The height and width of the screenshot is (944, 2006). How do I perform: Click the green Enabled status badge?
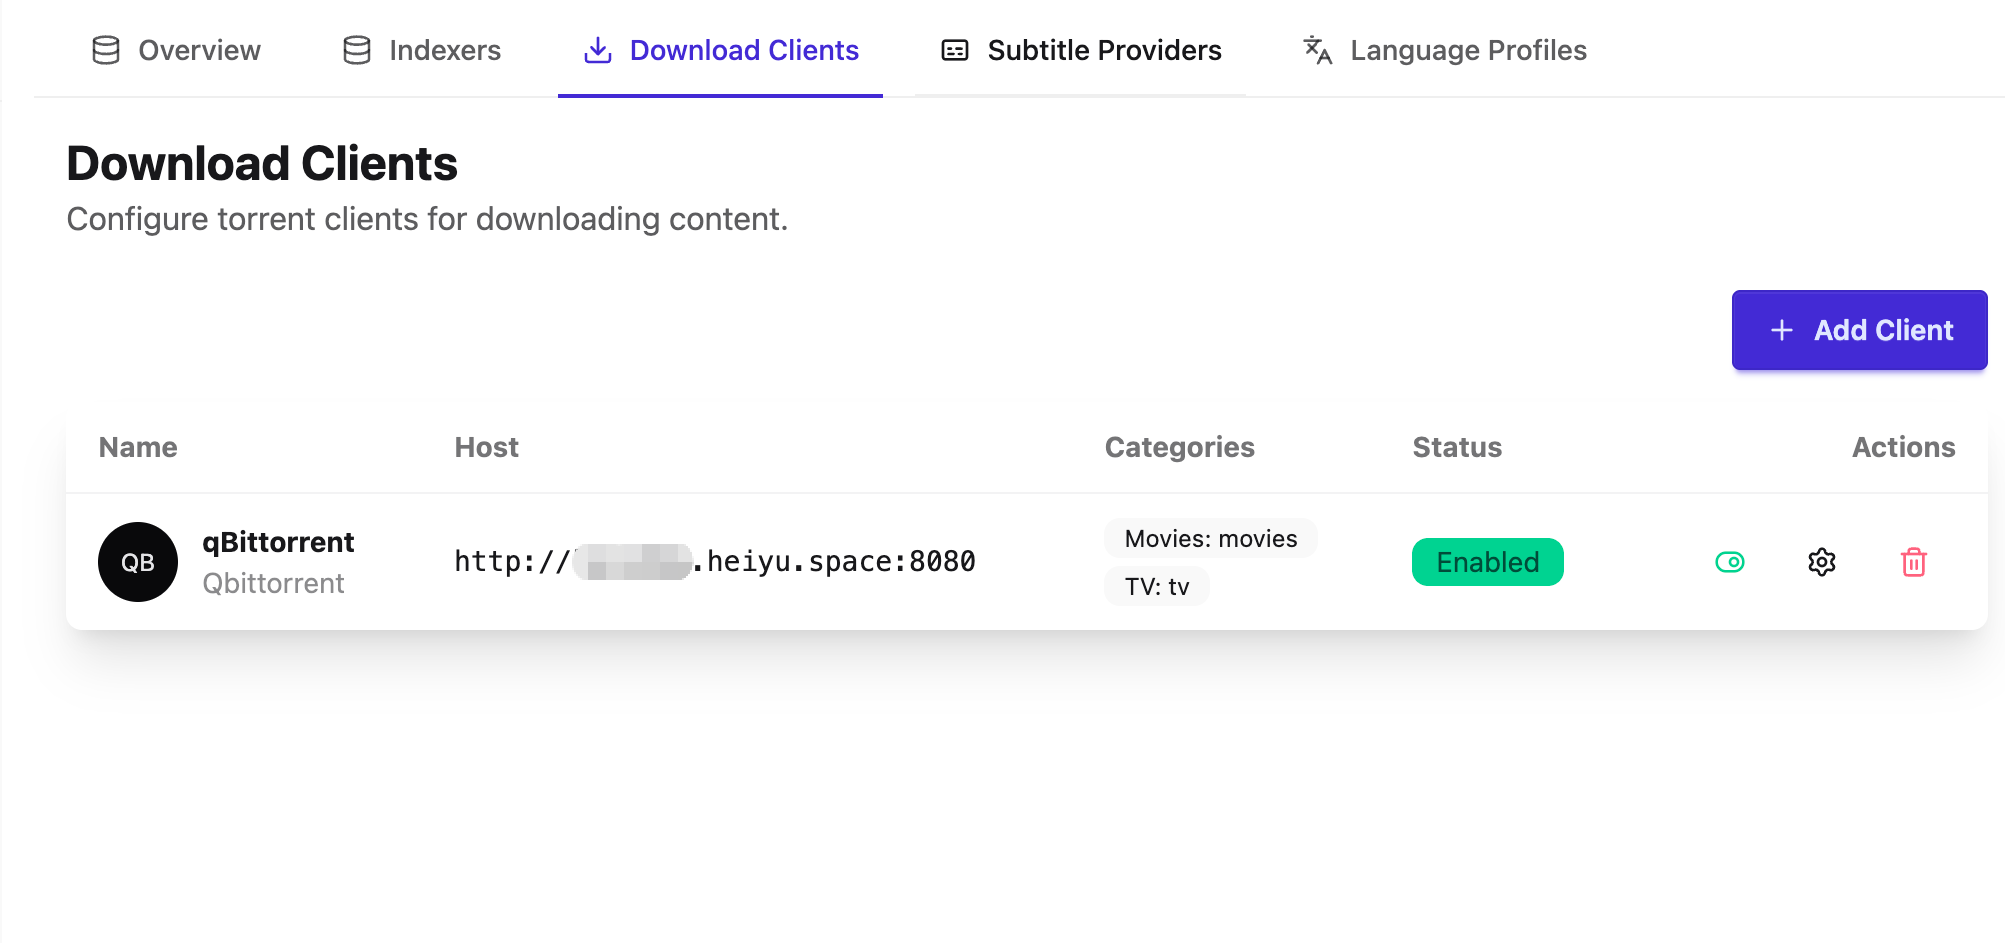1487,562
